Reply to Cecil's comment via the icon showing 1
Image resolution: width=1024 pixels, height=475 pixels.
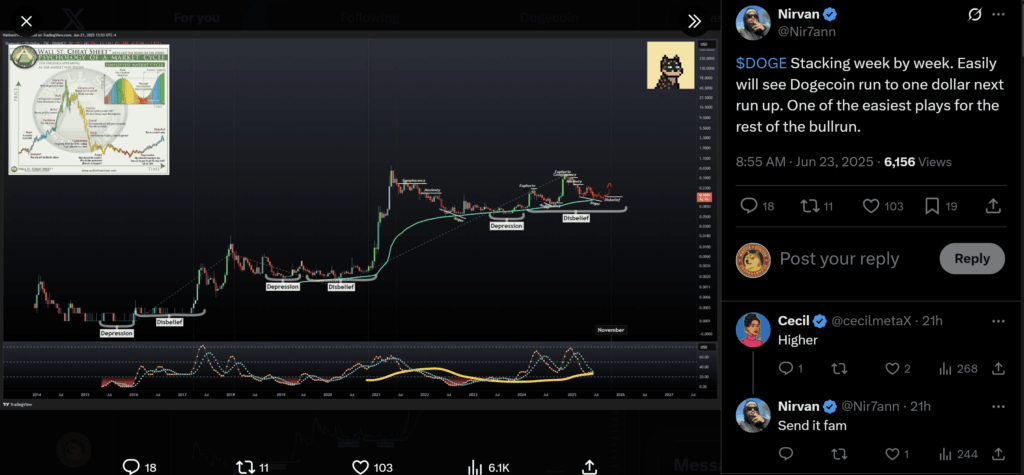(x=791, y=369)
